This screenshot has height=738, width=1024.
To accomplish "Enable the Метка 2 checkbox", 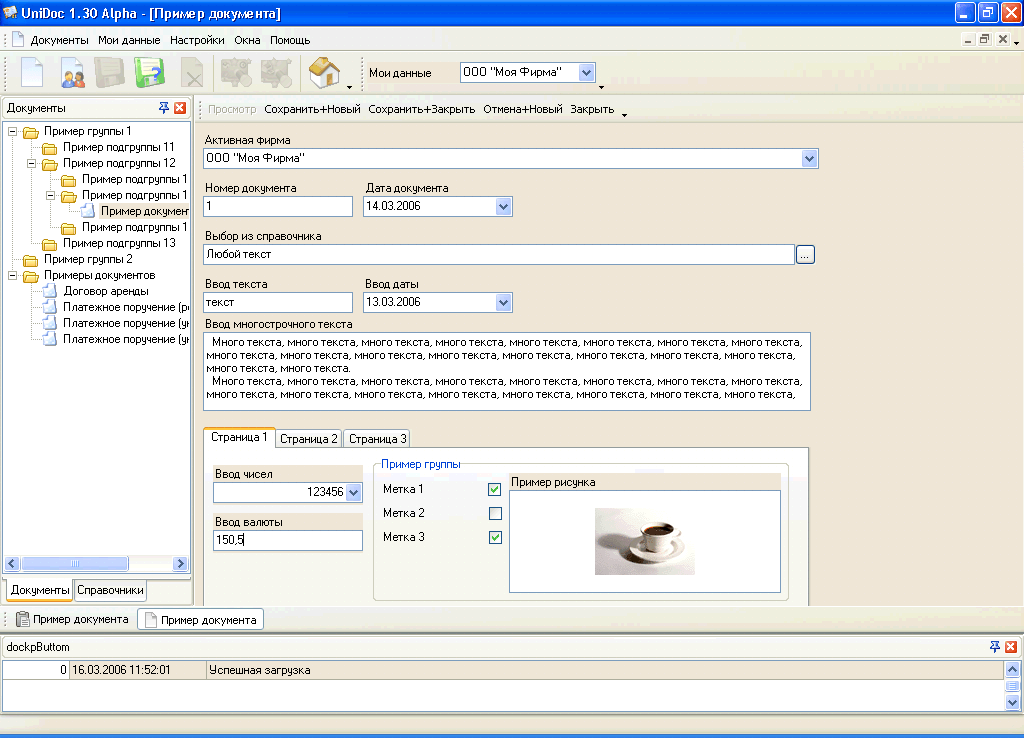I will pyautogui.click(x=494, y=514).
